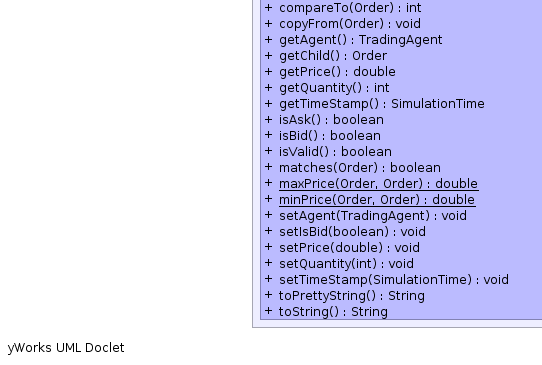
Task: Click matches(Order) : boolean method
Action: [x=360, y=168]
